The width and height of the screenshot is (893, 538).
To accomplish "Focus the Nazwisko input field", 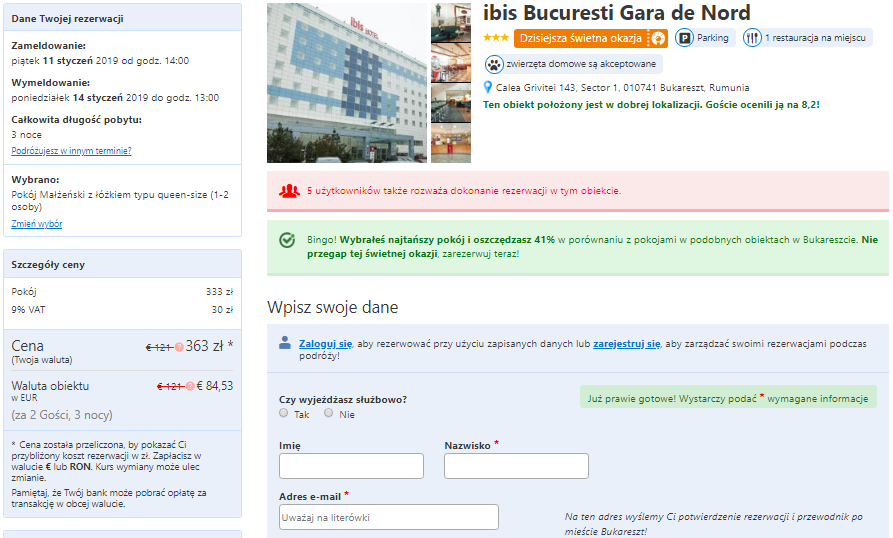I will pos(517,466).
